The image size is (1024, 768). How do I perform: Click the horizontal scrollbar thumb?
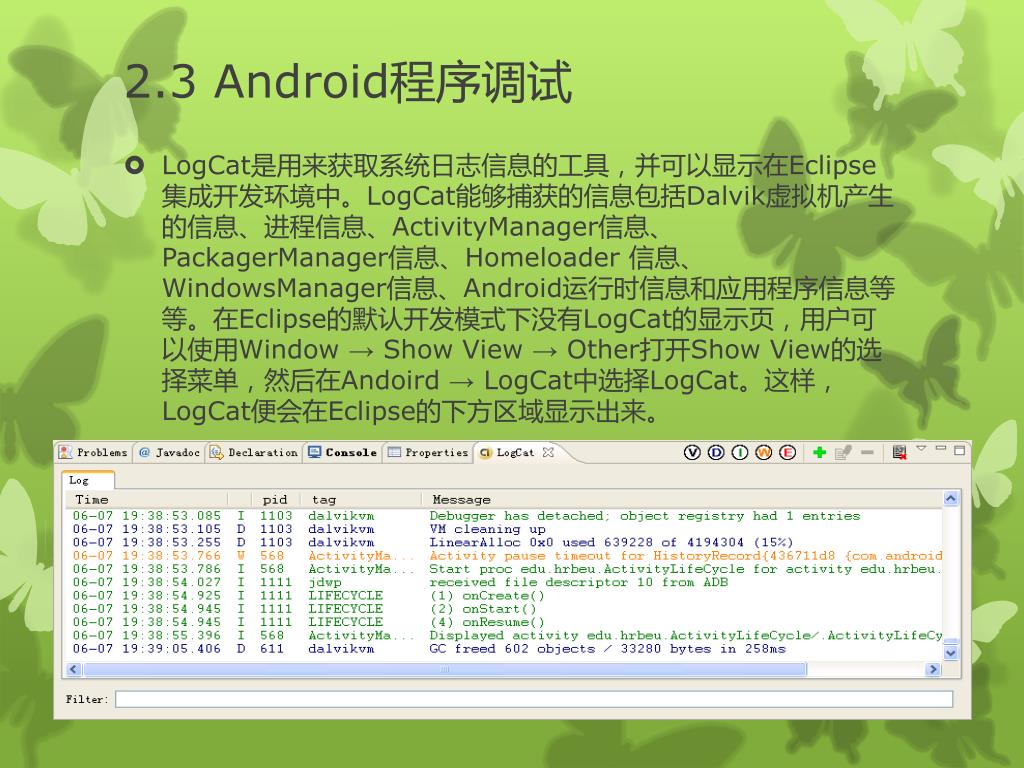coord(445,669)
